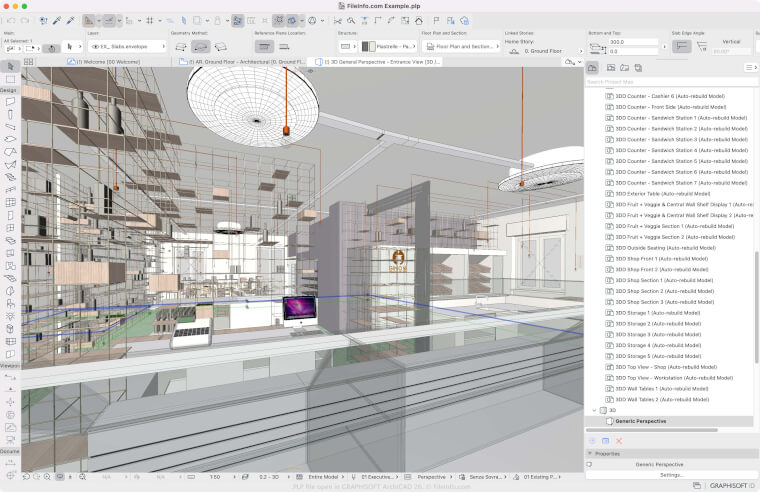Switch to AR. Ground Floor Architectural tab
The image size is (760, 492).
(247, 61)
